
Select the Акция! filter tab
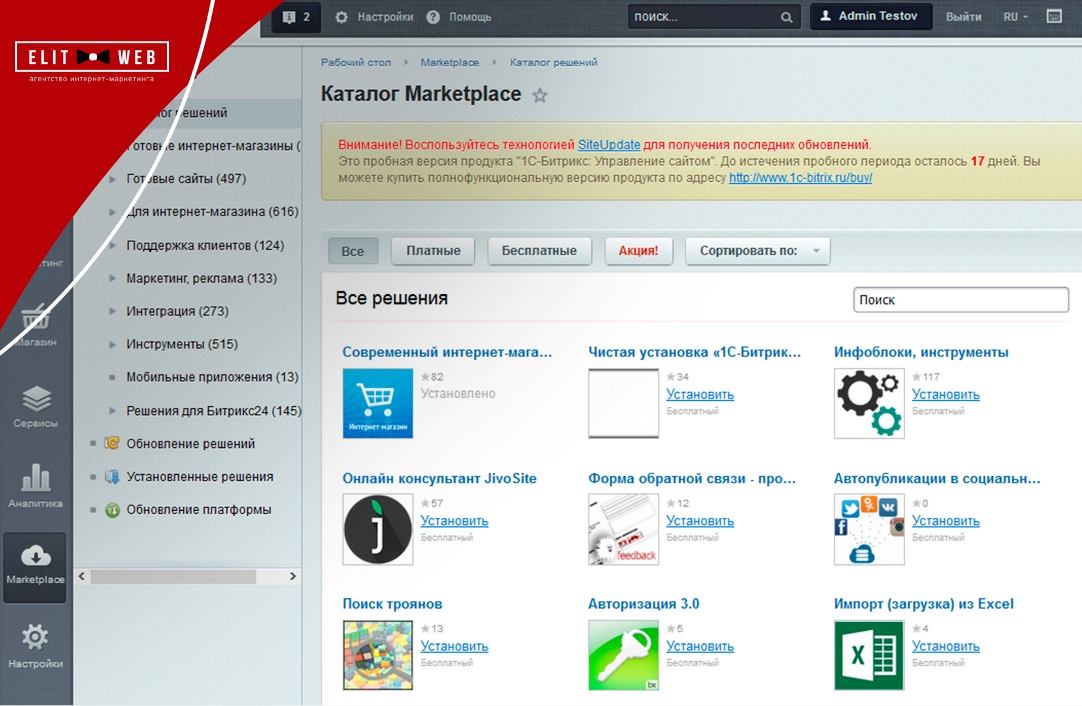click(x=638, y=251)
